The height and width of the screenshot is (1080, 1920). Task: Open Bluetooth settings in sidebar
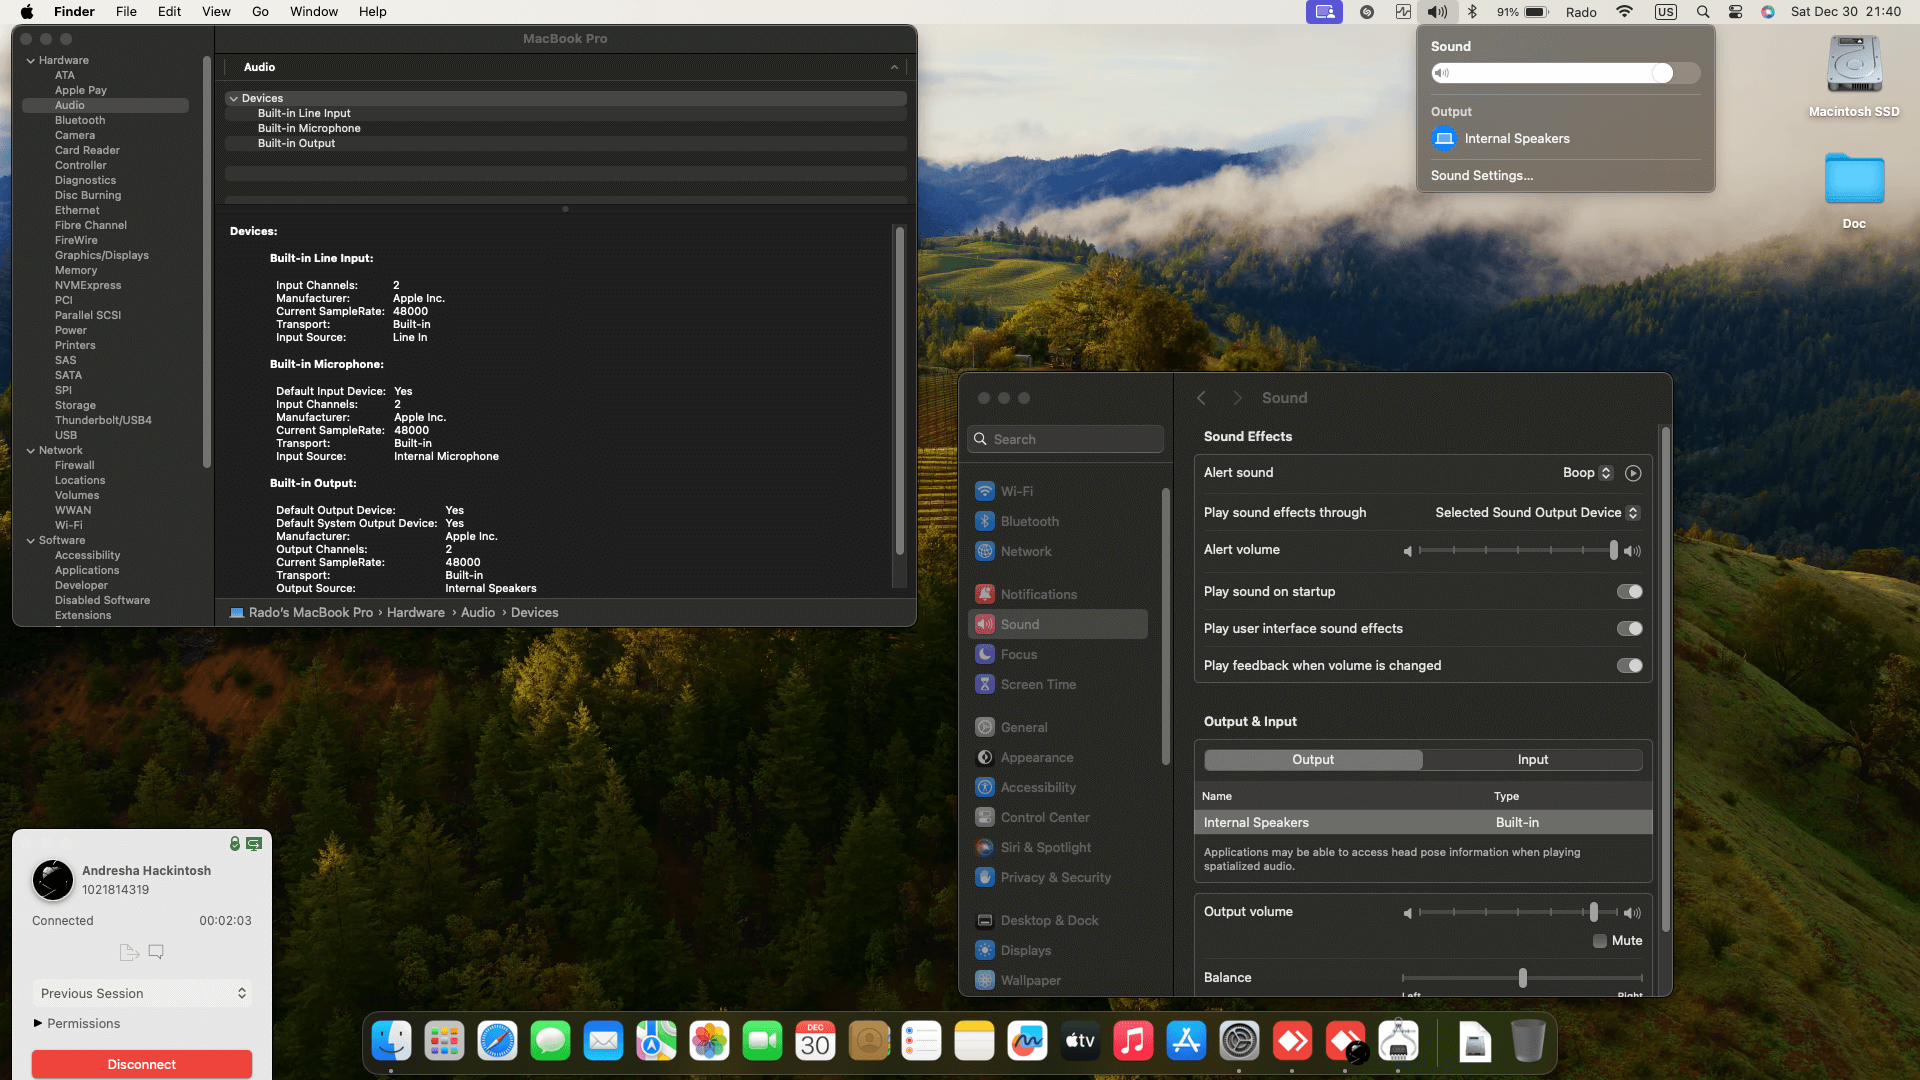[x=1029, y=521]
